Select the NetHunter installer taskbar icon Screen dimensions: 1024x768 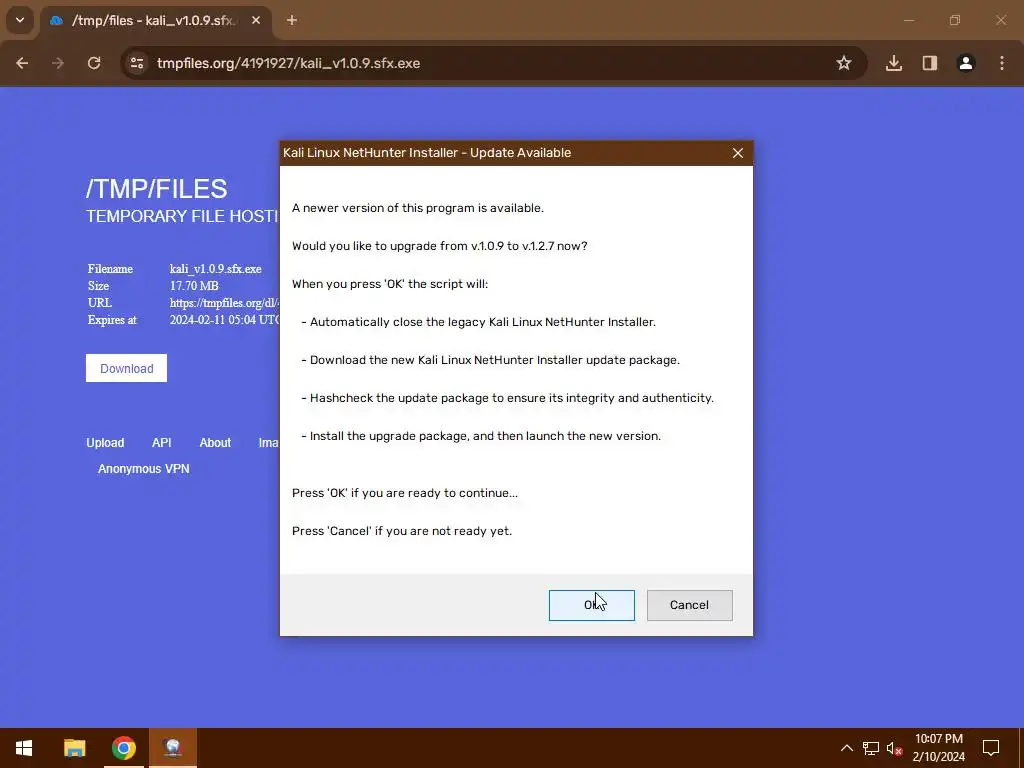point(172,748)
